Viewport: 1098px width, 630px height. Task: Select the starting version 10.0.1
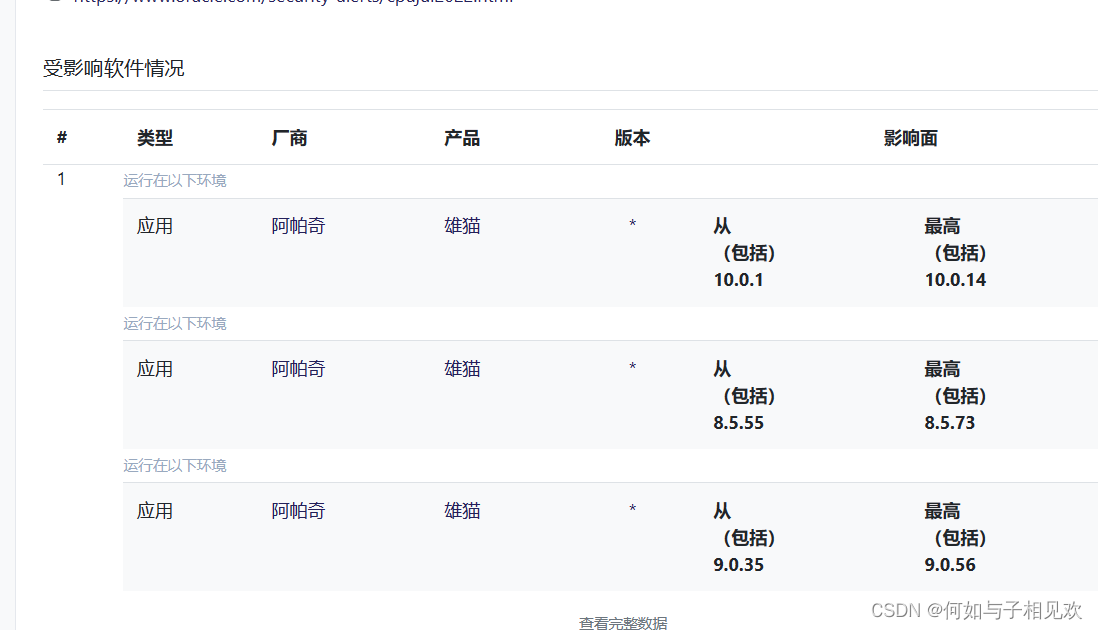tap(738, 280)
